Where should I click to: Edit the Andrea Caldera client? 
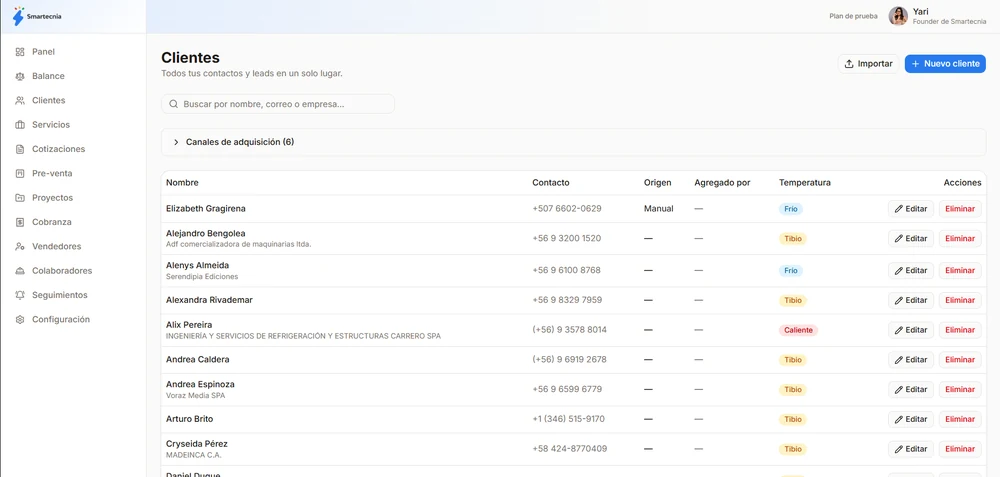tap(911, 360)
